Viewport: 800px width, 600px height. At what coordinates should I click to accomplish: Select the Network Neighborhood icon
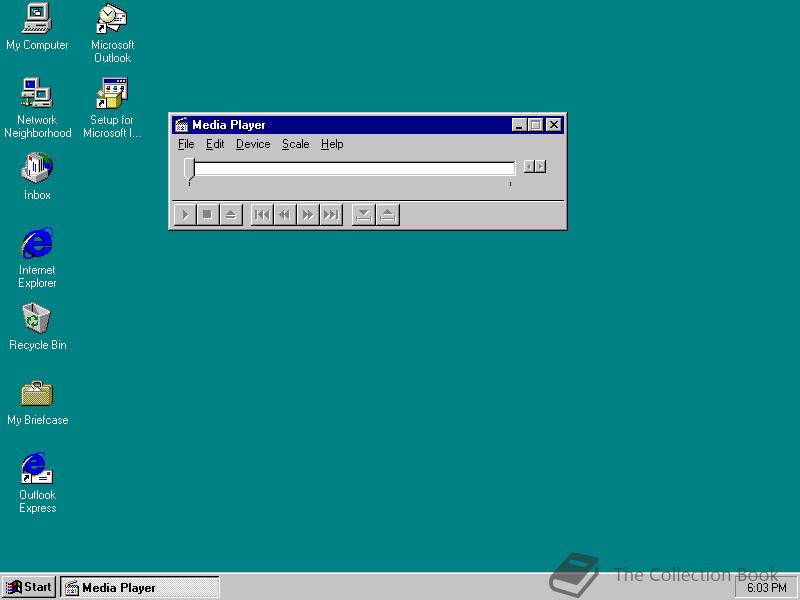tap(37, 108)
